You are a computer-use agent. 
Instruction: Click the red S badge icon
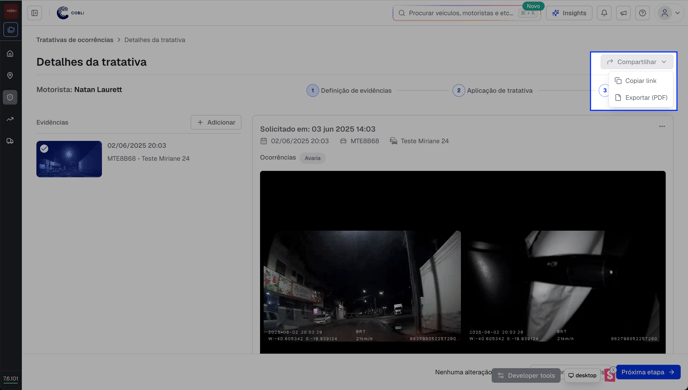tap(609, 375)
